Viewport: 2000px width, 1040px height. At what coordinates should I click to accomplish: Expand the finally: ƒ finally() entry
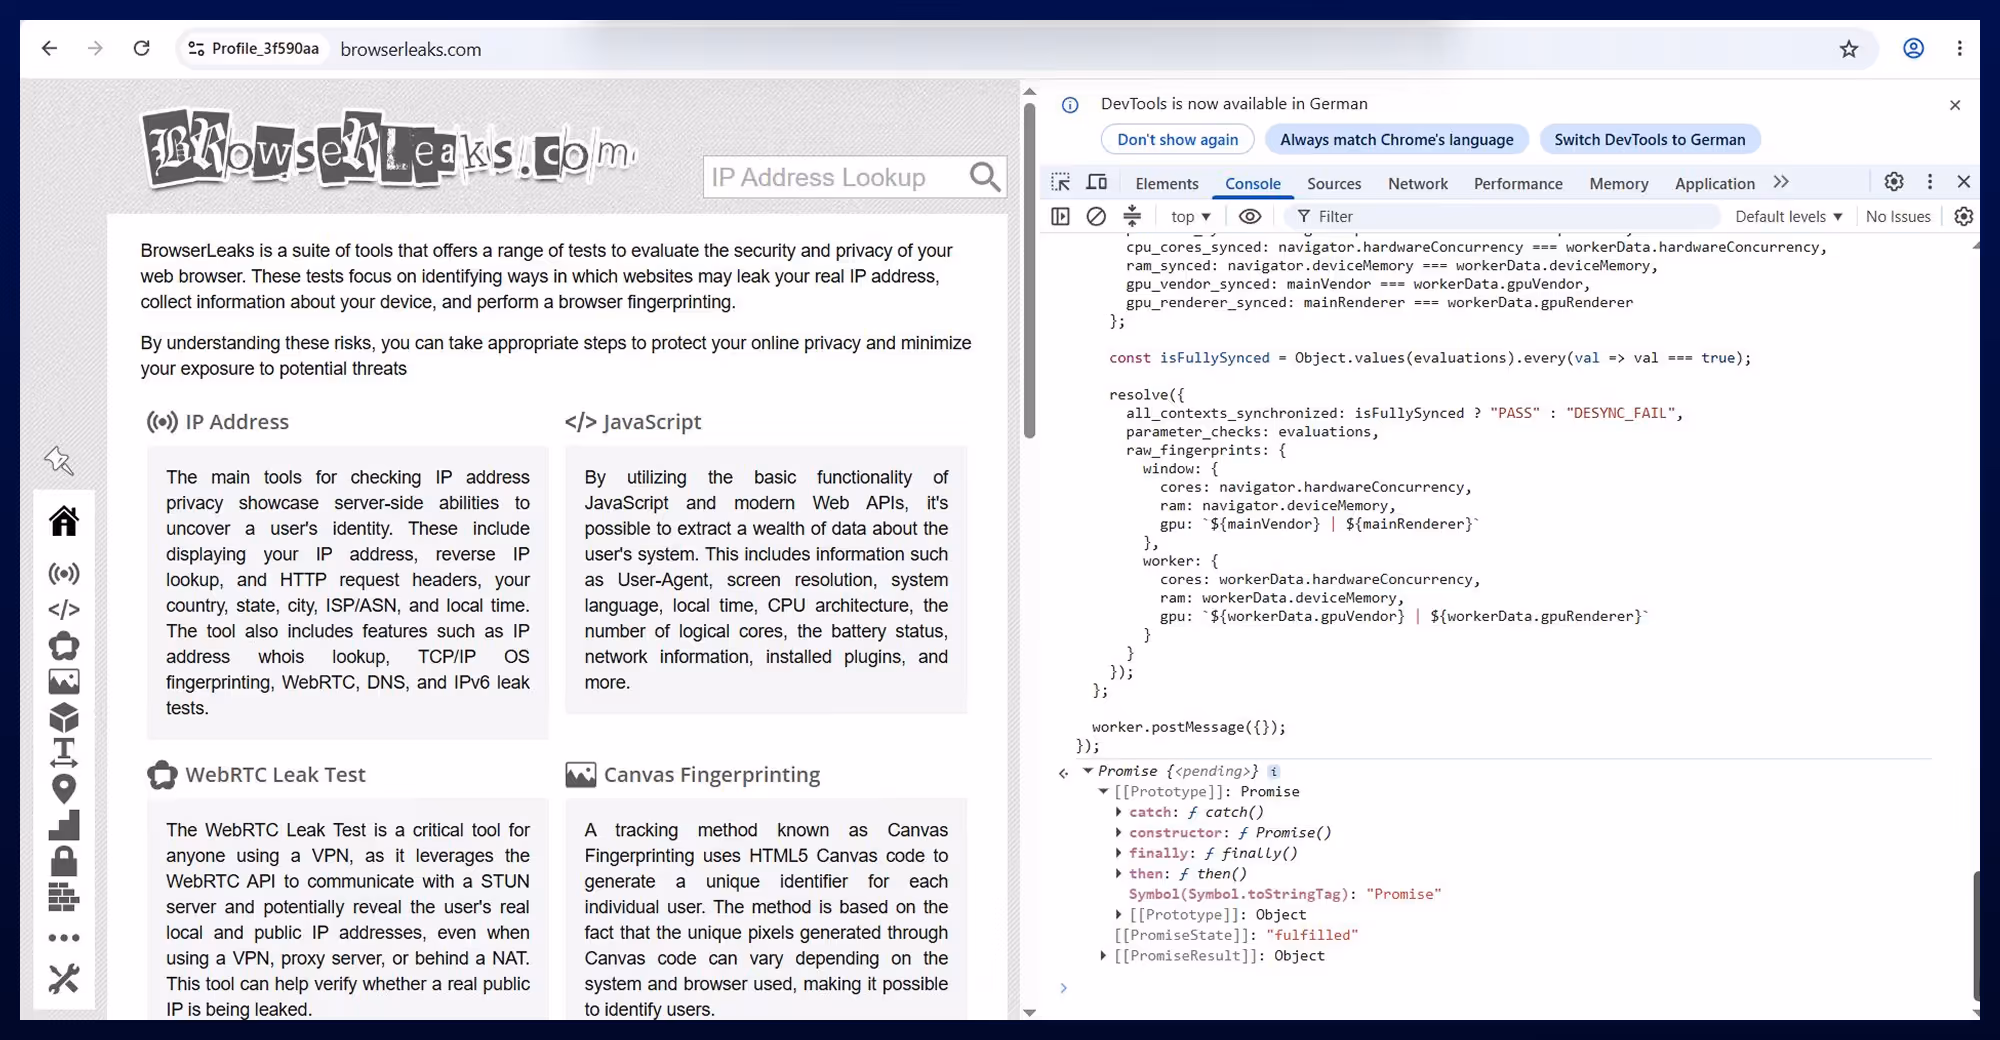point(1119,853)
